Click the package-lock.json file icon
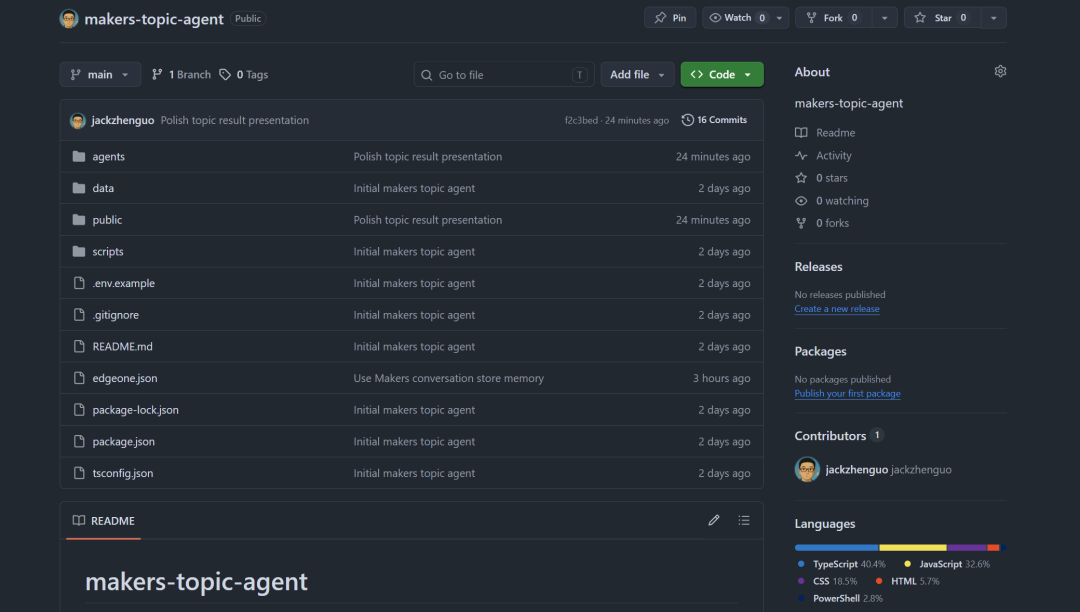This screenshot has height=612, width=1080. click(x=79, y=410)
